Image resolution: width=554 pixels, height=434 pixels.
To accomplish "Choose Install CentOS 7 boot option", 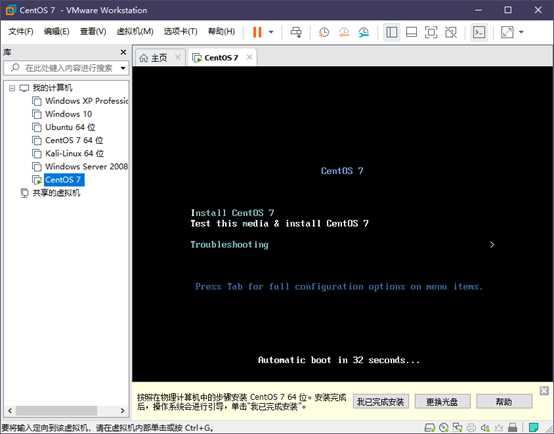I will click(x=232, y=213).
